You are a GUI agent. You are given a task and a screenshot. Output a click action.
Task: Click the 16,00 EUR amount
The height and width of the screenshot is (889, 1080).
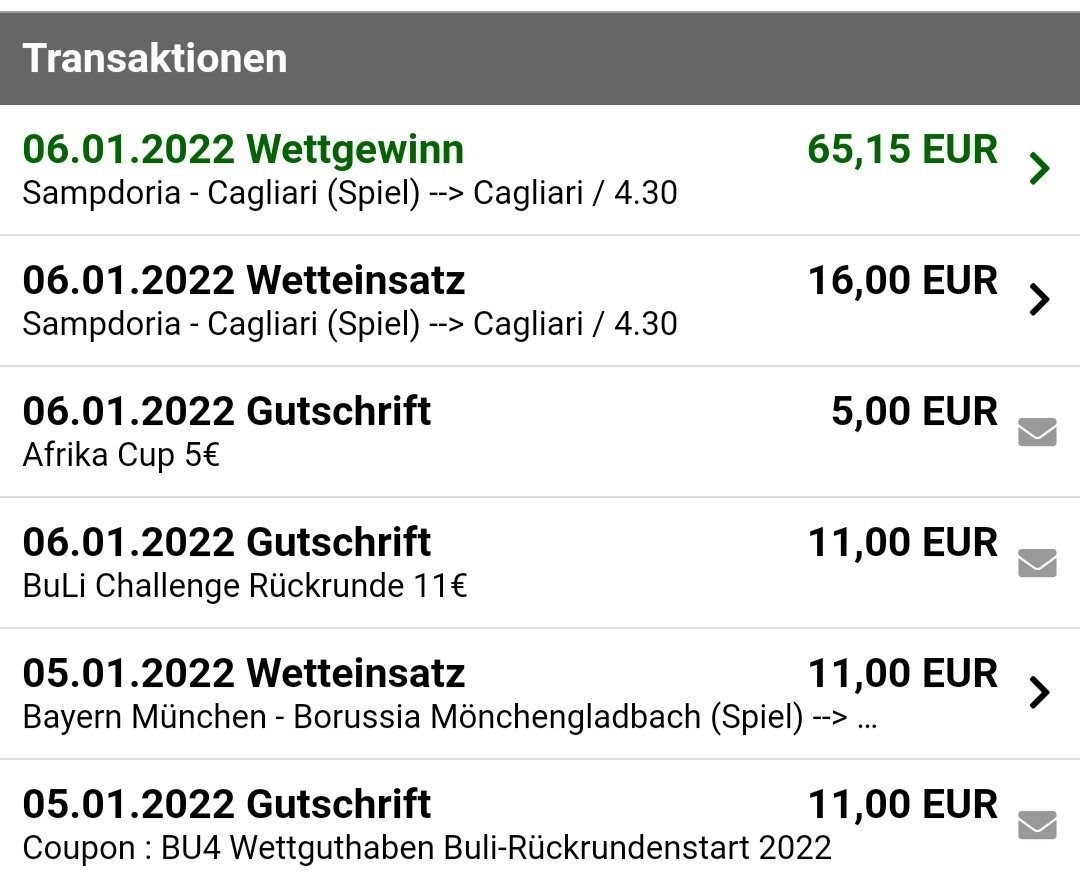[x=902, y=280]
